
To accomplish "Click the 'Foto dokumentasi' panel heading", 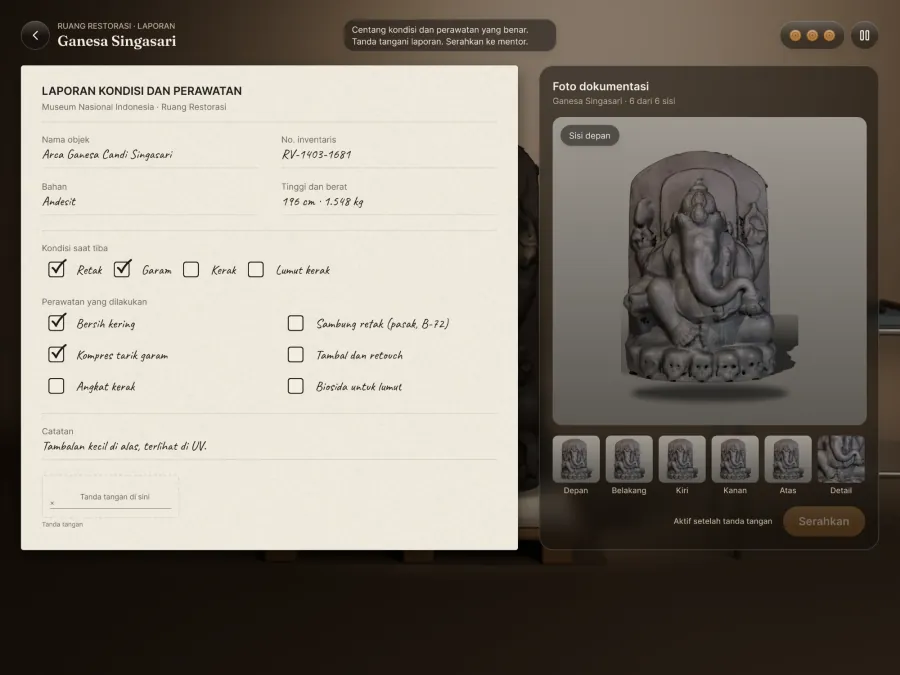I will click(x=600, y=86).
